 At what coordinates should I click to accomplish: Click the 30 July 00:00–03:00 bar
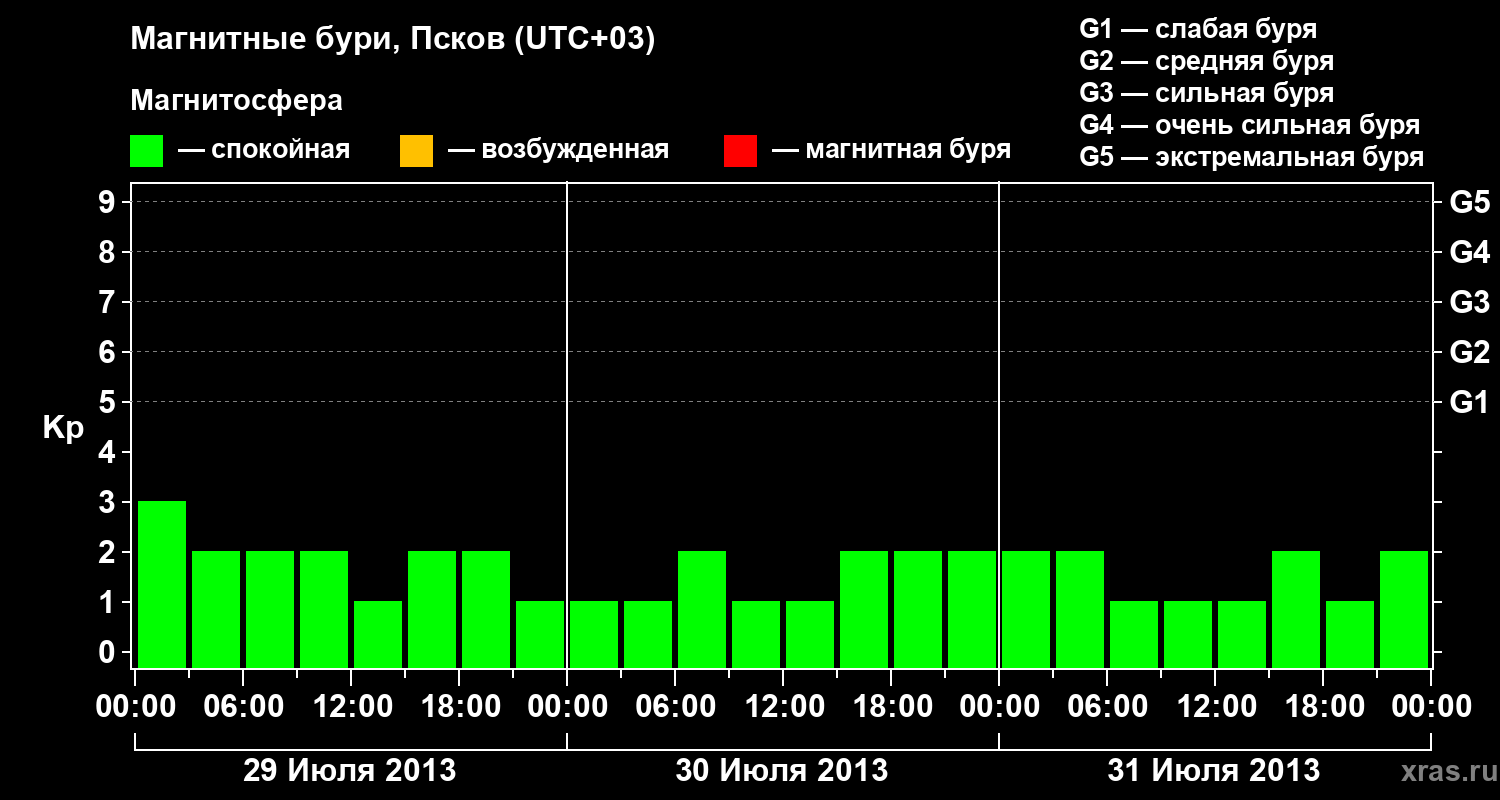click(594, 634)
